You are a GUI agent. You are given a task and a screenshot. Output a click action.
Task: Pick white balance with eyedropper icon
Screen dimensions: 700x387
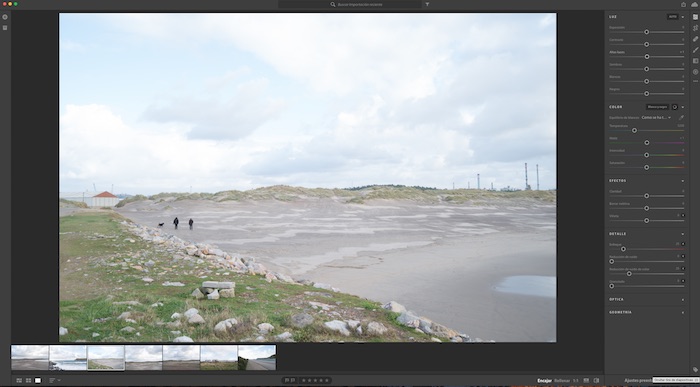(681, 117)
